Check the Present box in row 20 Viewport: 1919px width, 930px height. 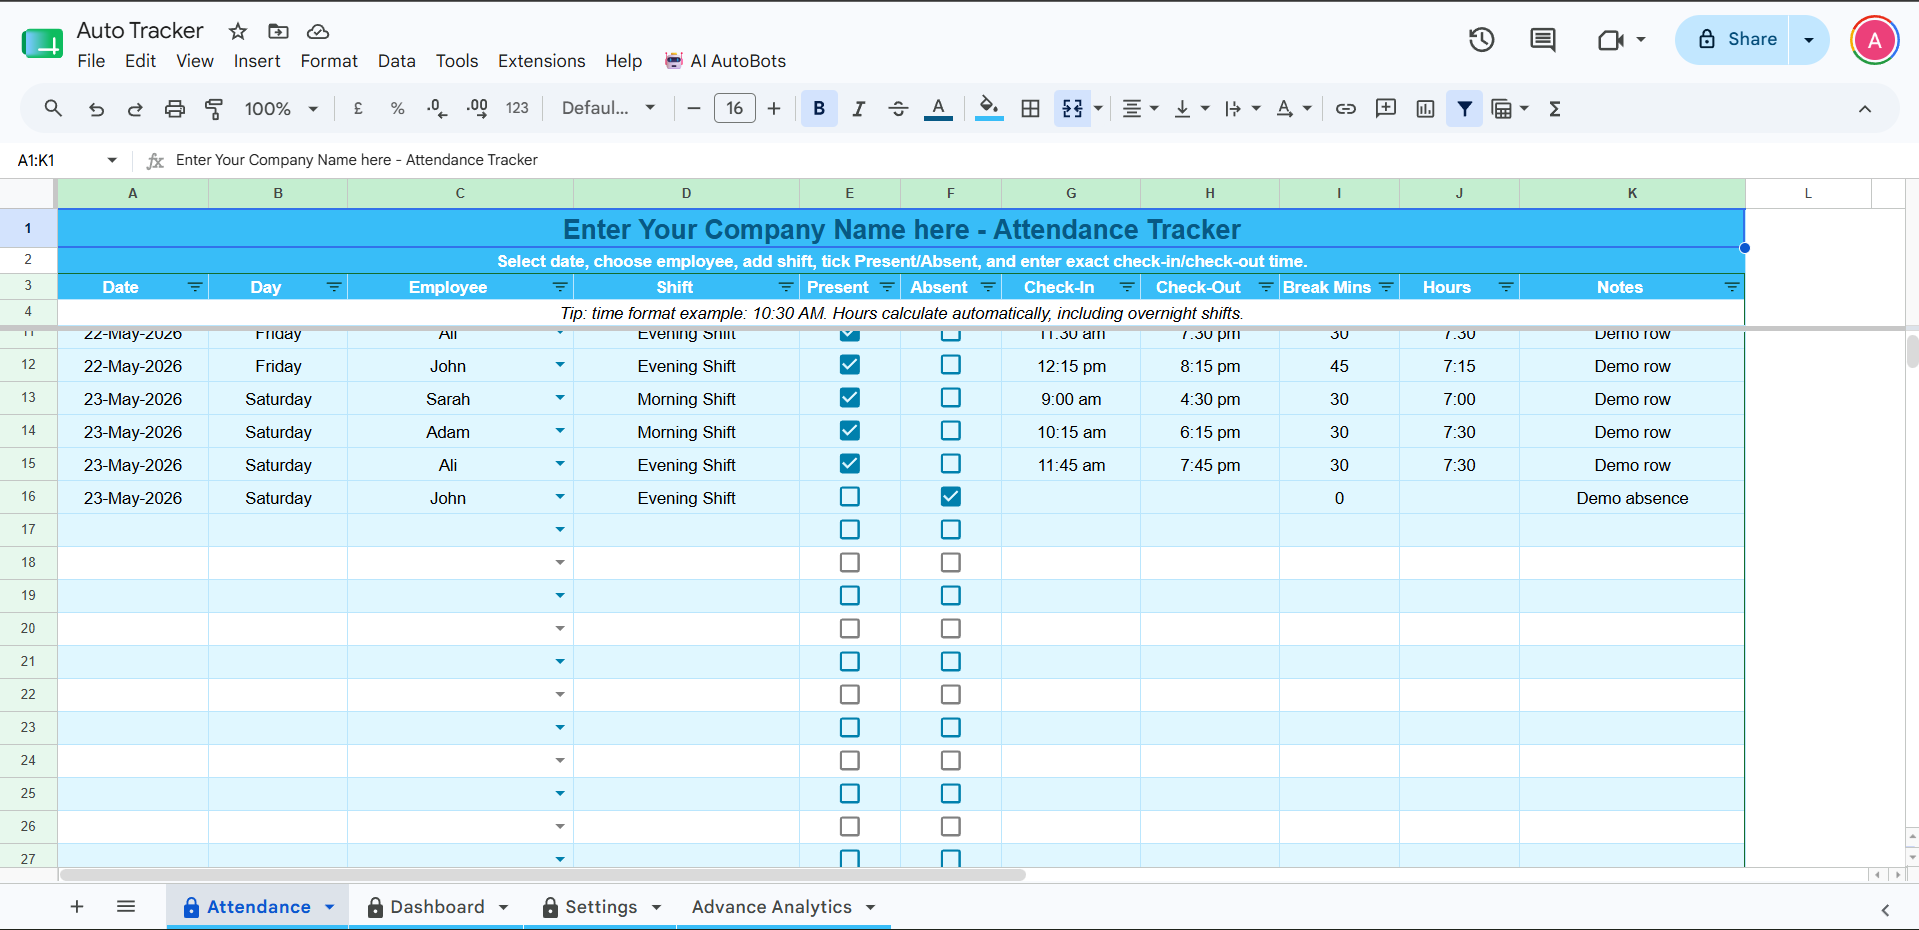click(x=850, y=629)
